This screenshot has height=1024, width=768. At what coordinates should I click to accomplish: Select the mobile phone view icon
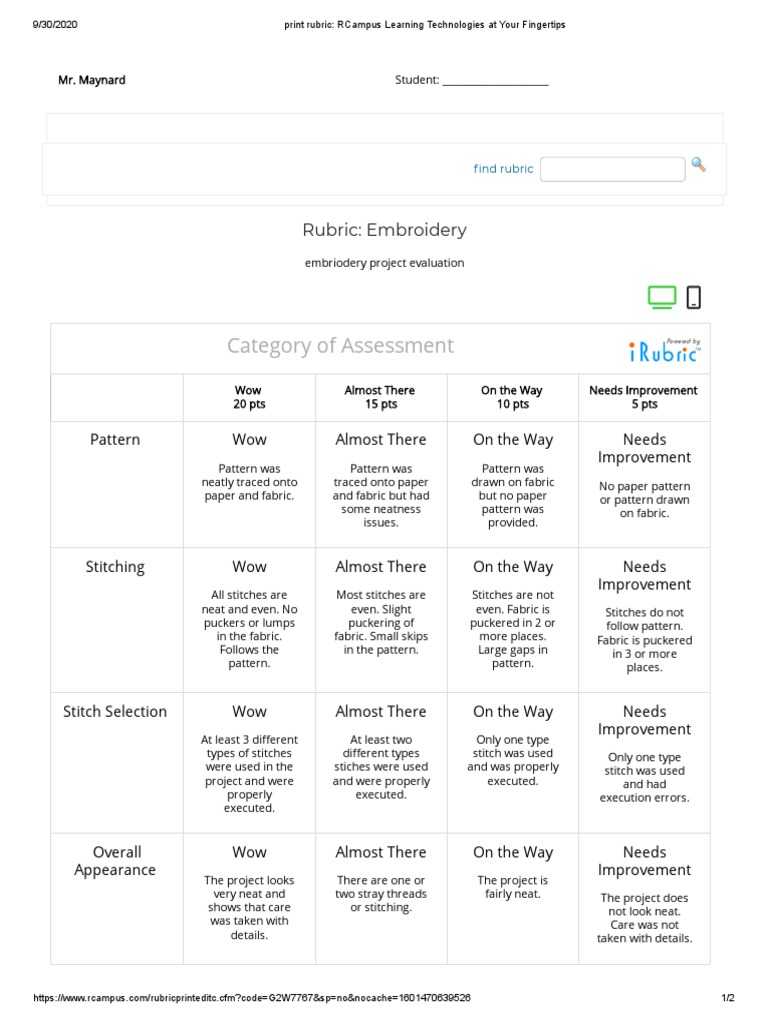694,297
